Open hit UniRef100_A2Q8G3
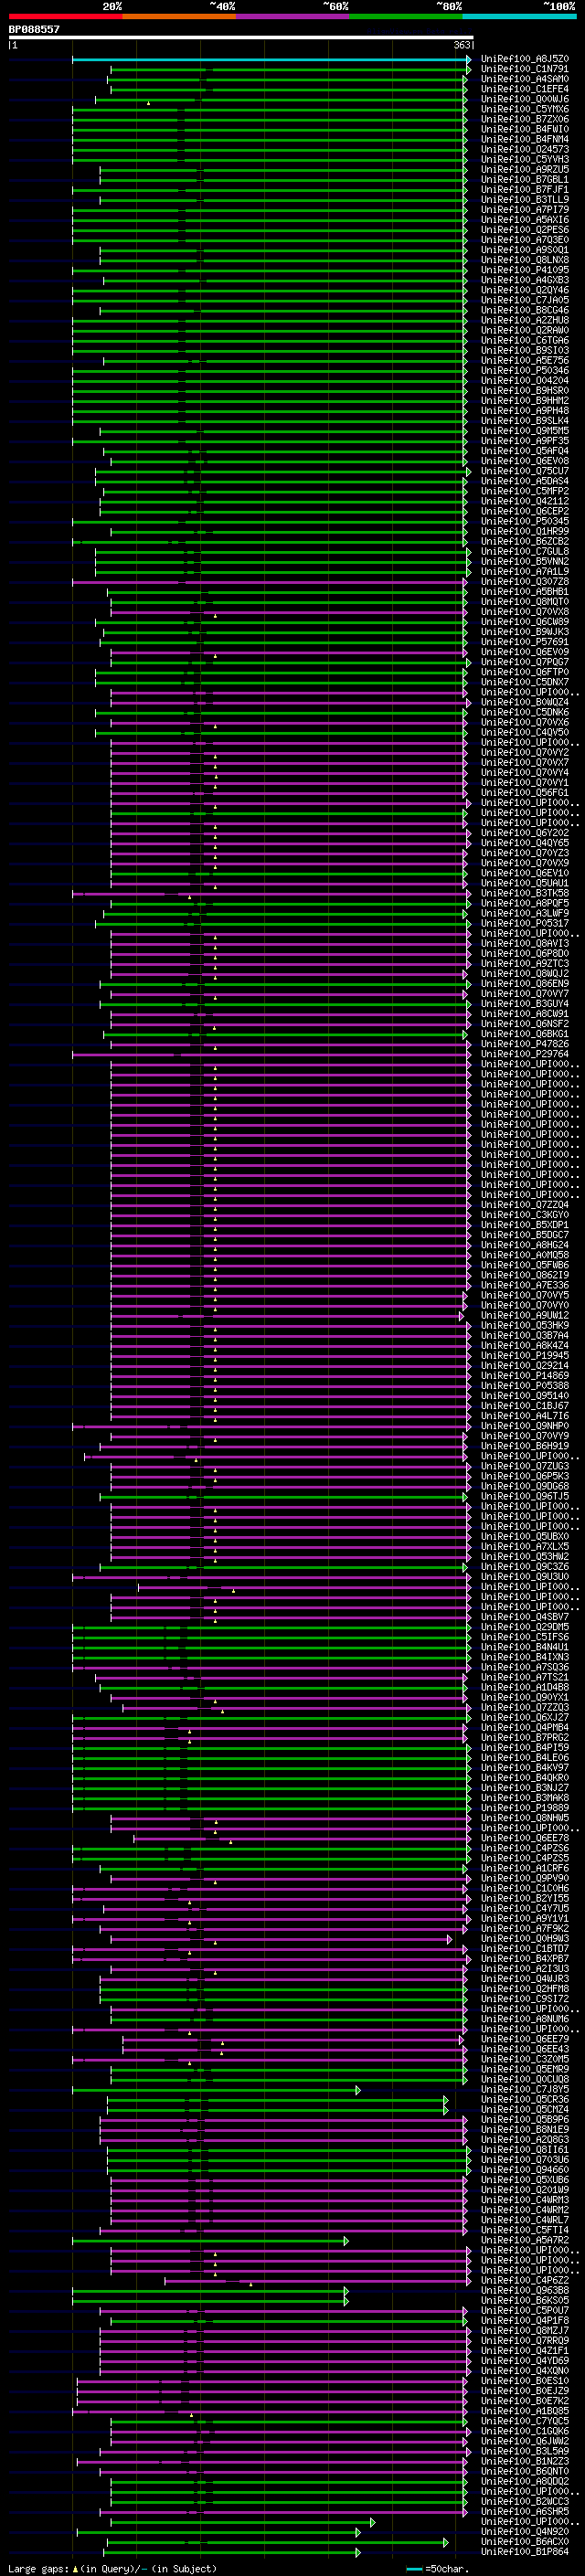The height and width of the screenshot is (2576, 585). coord(525,2139)
